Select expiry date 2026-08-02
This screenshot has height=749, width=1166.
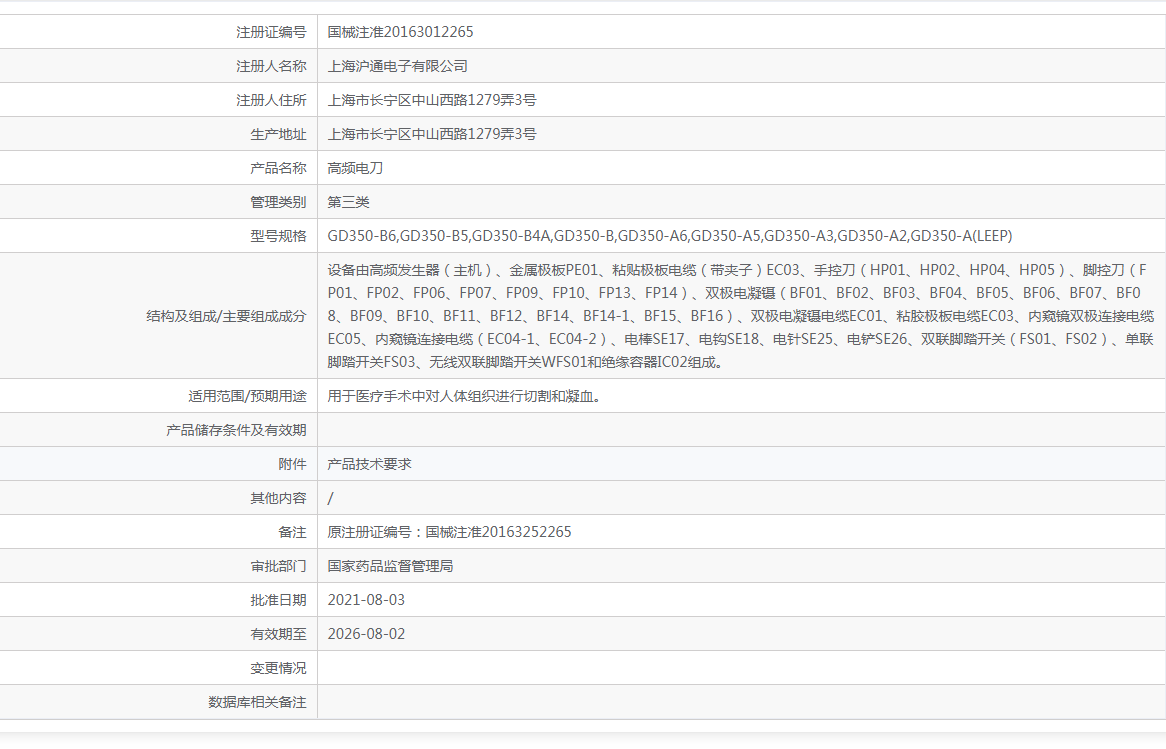[366, 634]
